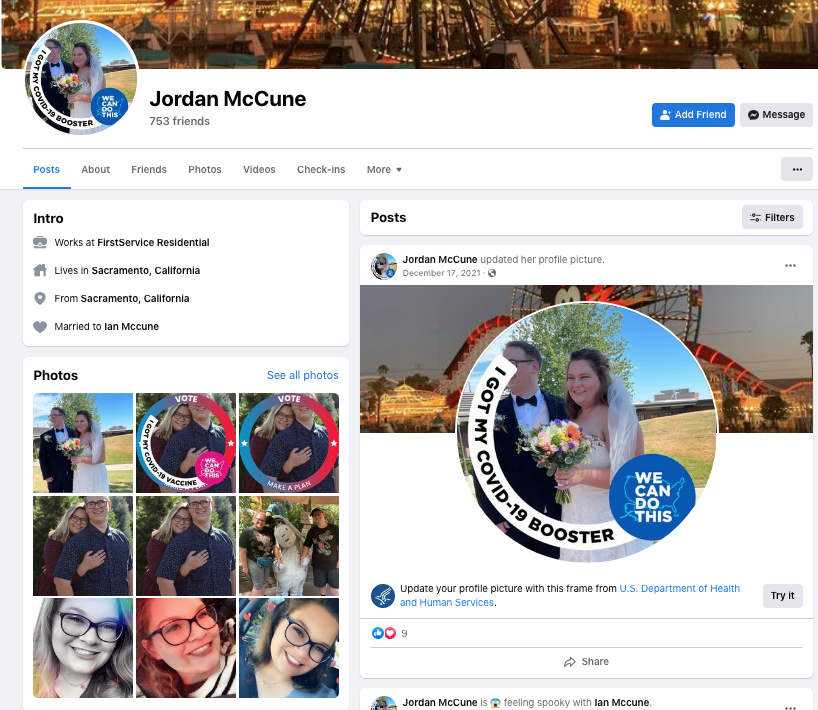Switch to the About tab

point(95,170)
